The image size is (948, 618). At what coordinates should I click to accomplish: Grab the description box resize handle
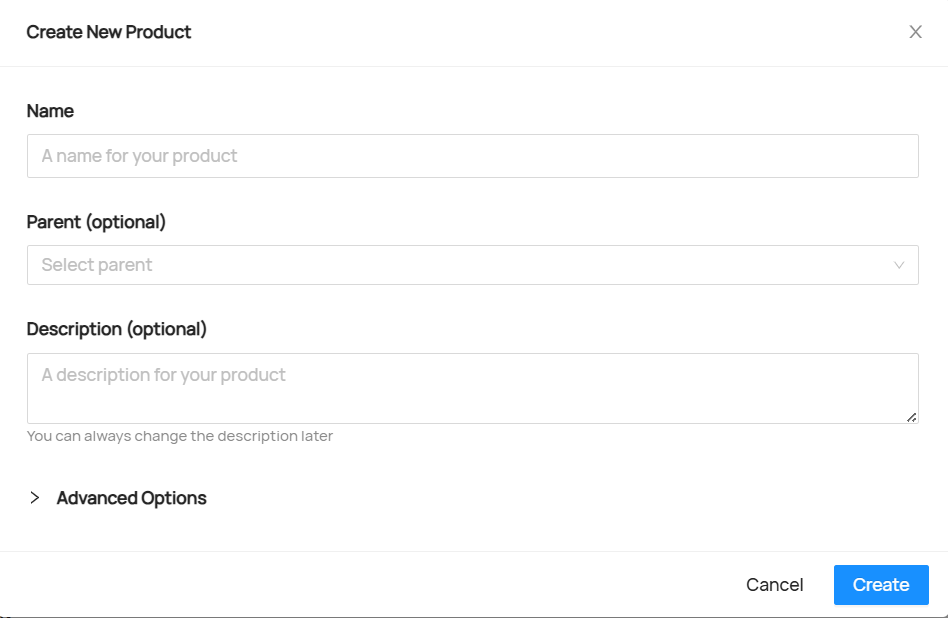(912, 417)
